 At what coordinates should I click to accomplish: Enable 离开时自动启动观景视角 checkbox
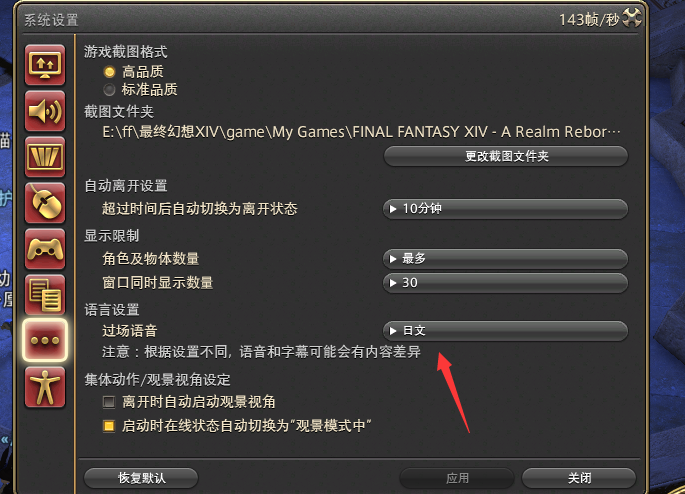109,402
